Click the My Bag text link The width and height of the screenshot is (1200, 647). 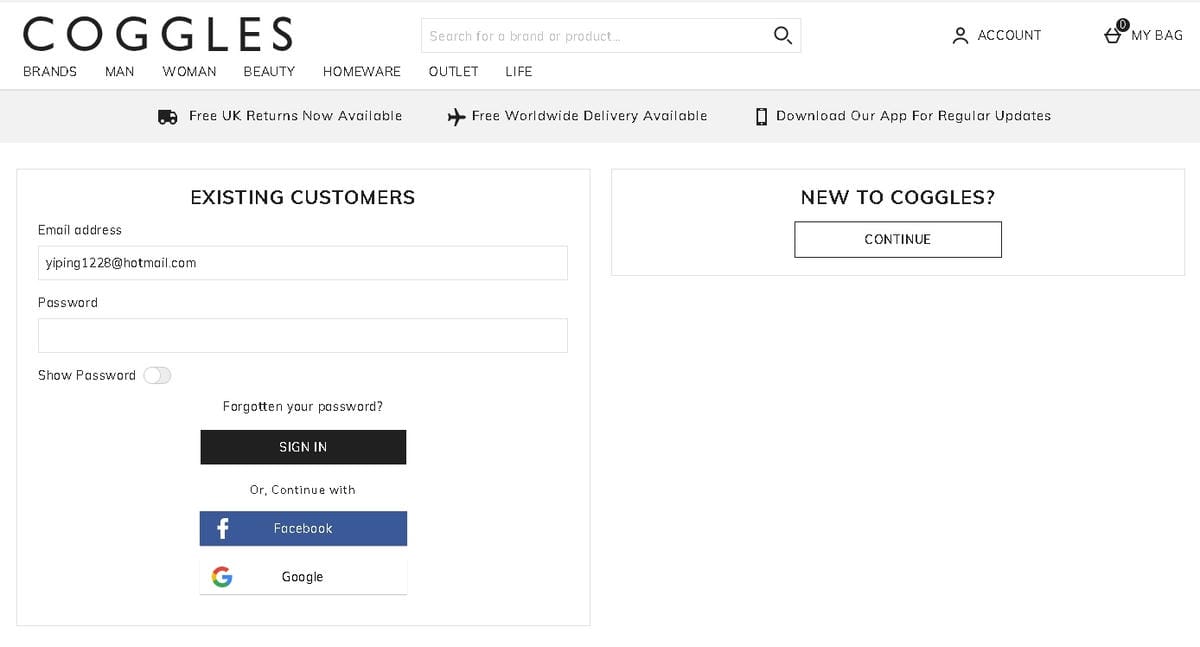[1157, 35]
